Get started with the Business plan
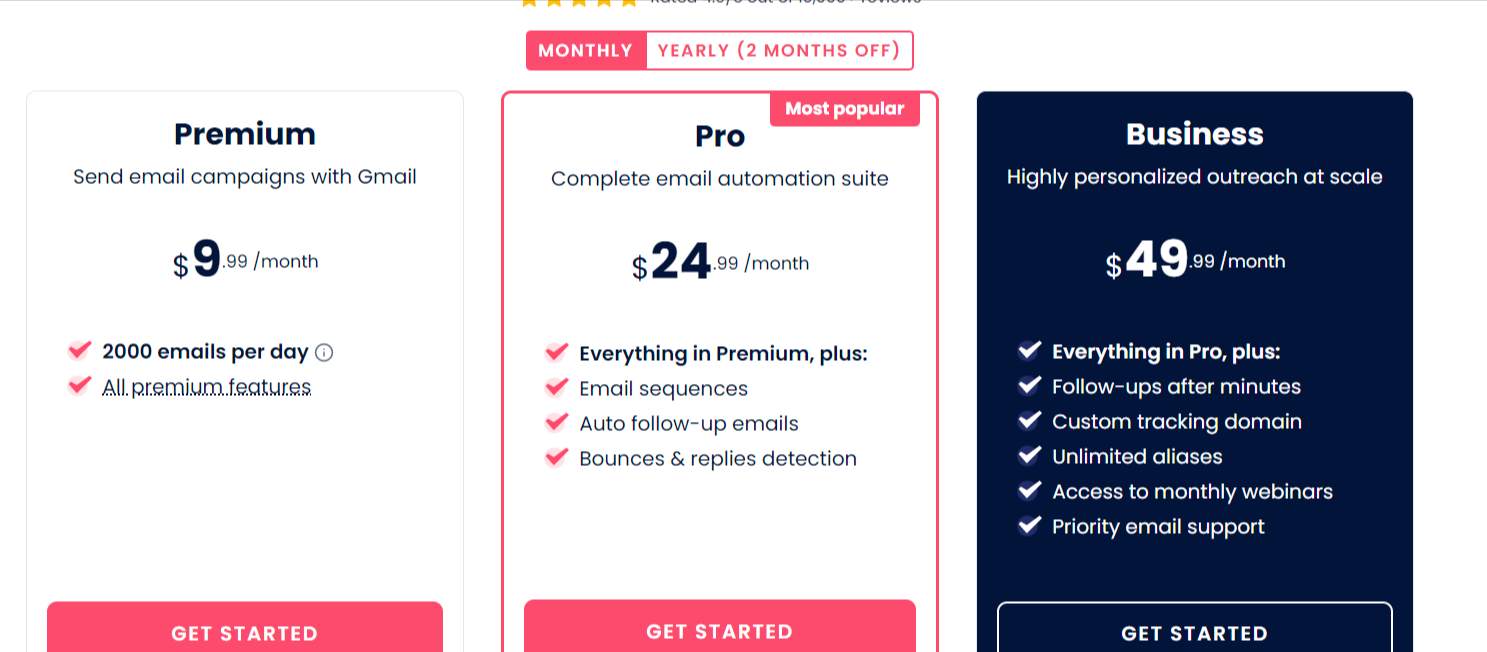Image resolution: width=1487 pixels, height=652 pixels. point(1195,627)
